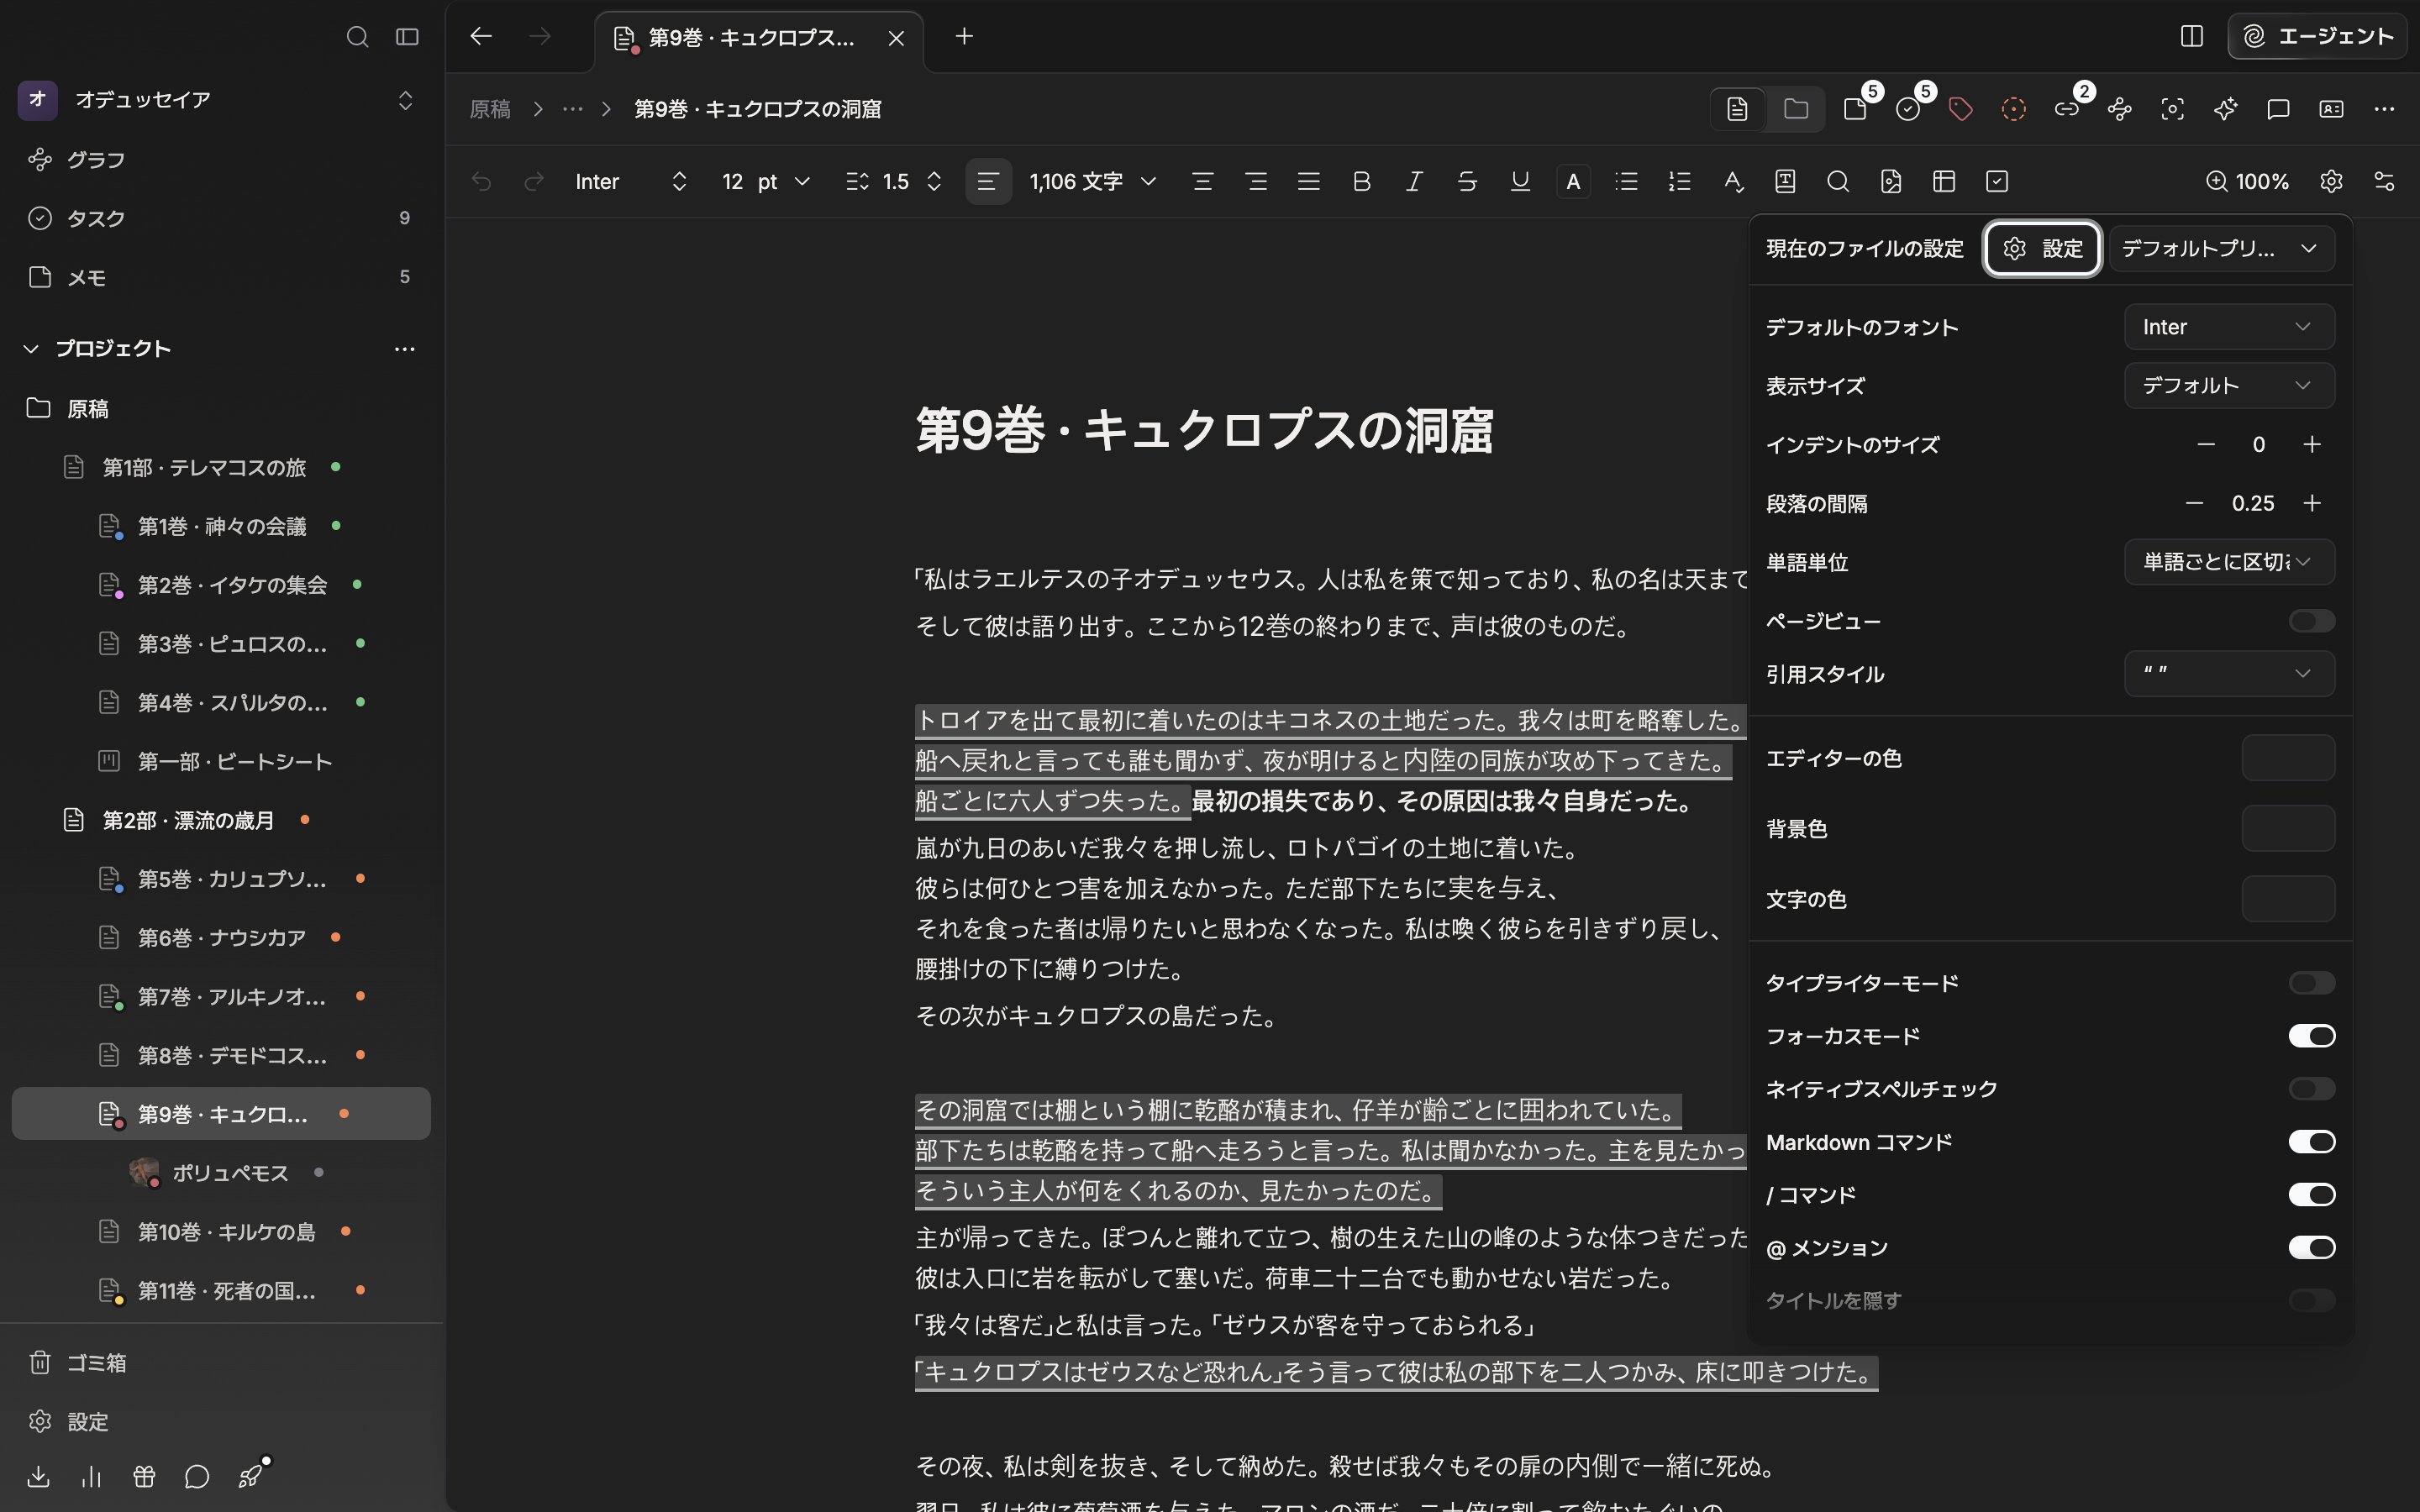Open the notes icon with badge 5

[1855, 109]
